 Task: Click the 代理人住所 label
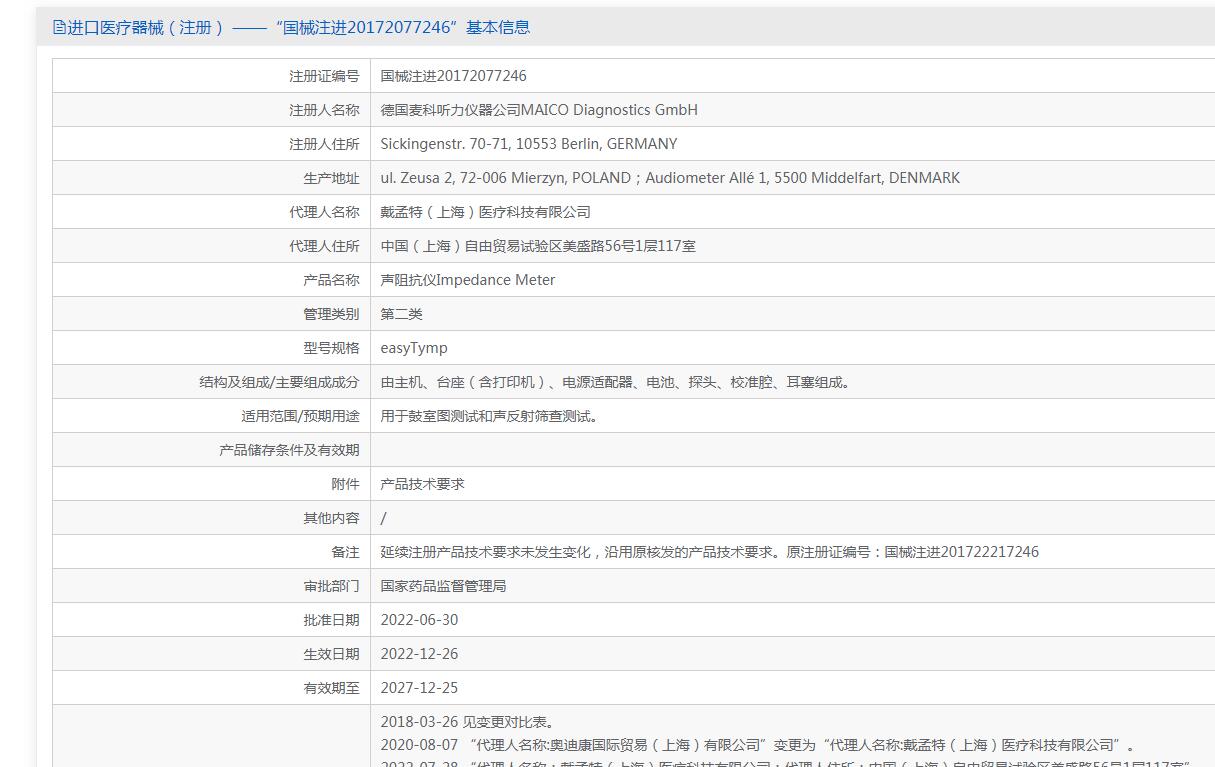tap(324, 246)
